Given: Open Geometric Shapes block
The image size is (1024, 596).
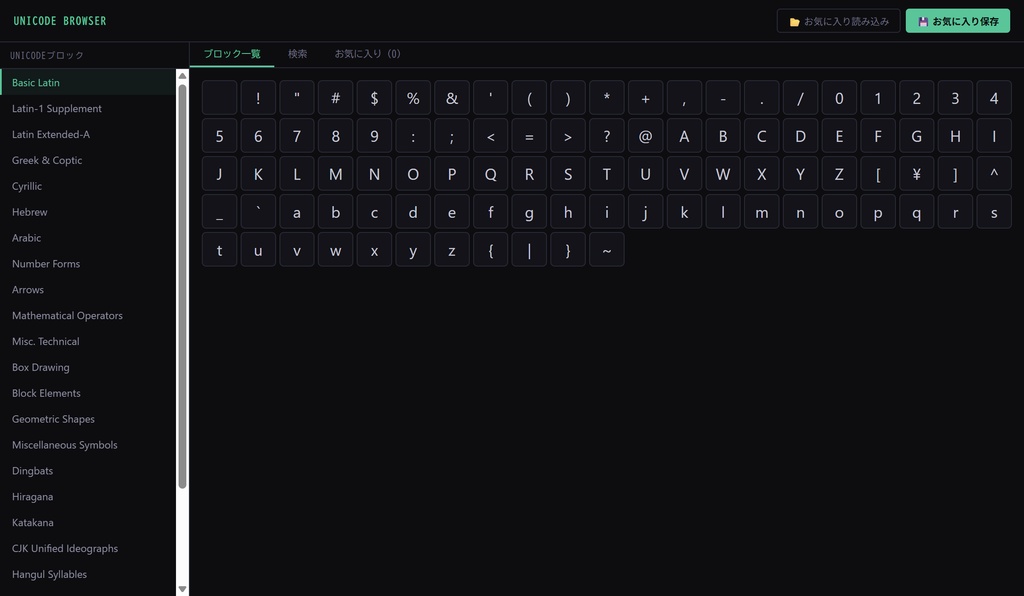Looking at the screenshot, I should pyautogui.click(x=88, y=419).
